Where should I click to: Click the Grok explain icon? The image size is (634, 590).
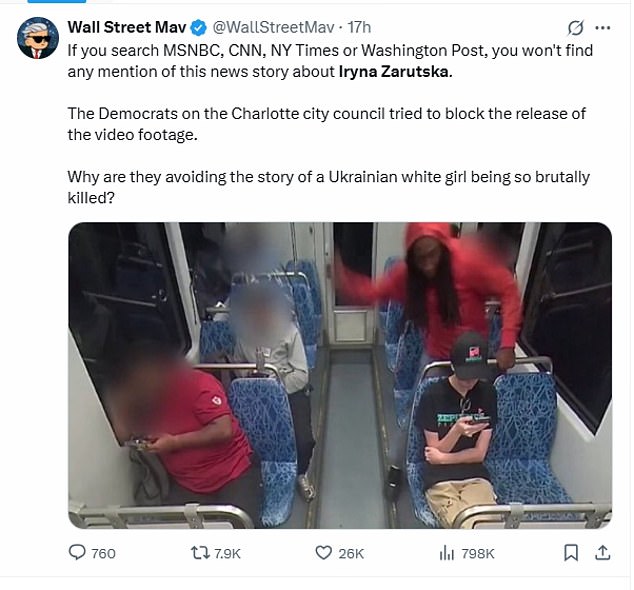coord(575,27)
